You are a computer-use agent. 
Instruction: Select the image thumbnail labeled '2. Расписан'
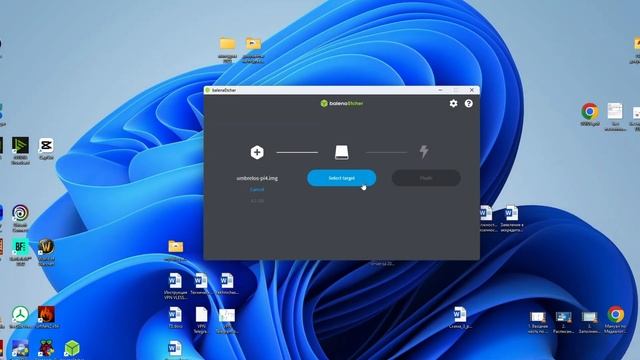(564, 322)
